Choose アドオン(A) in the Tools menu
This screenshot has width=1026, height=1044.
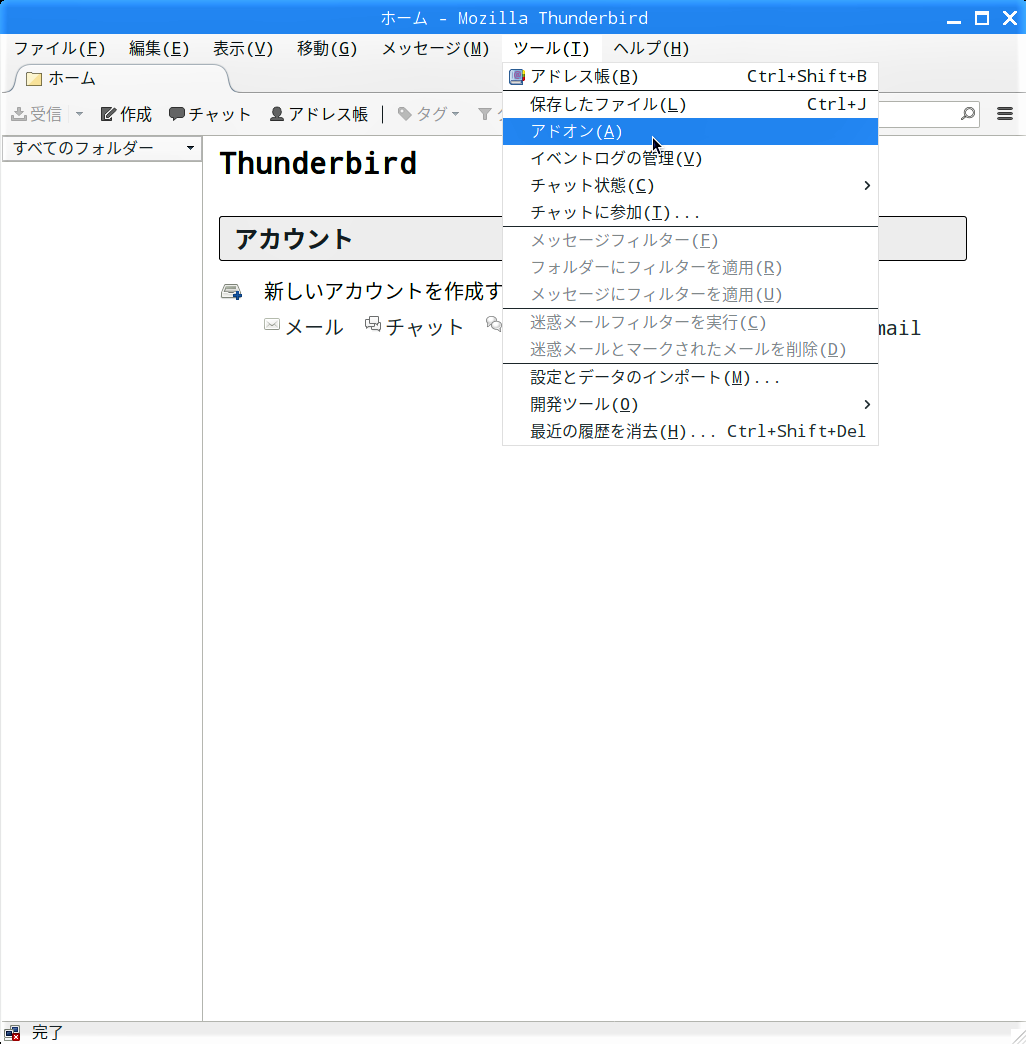coord(690,132)
